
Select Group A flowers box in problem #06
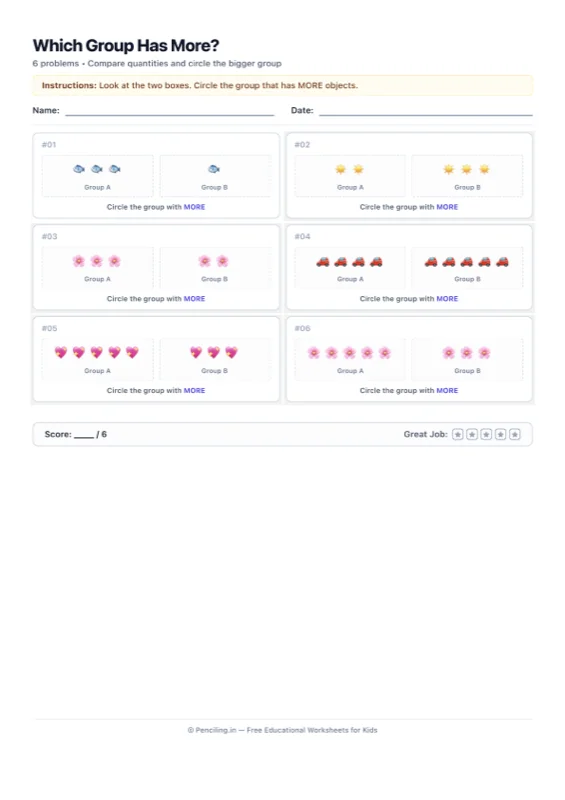point(350,360)
